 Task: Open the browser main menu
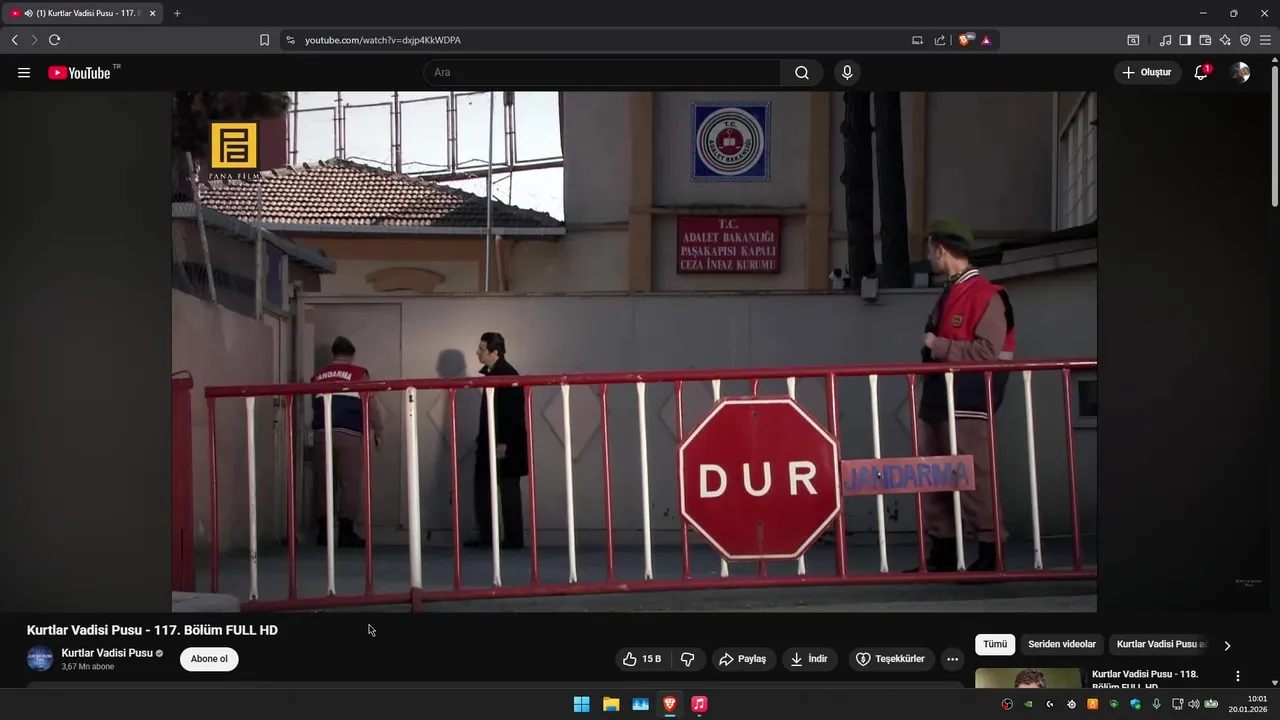(1265, 40)
